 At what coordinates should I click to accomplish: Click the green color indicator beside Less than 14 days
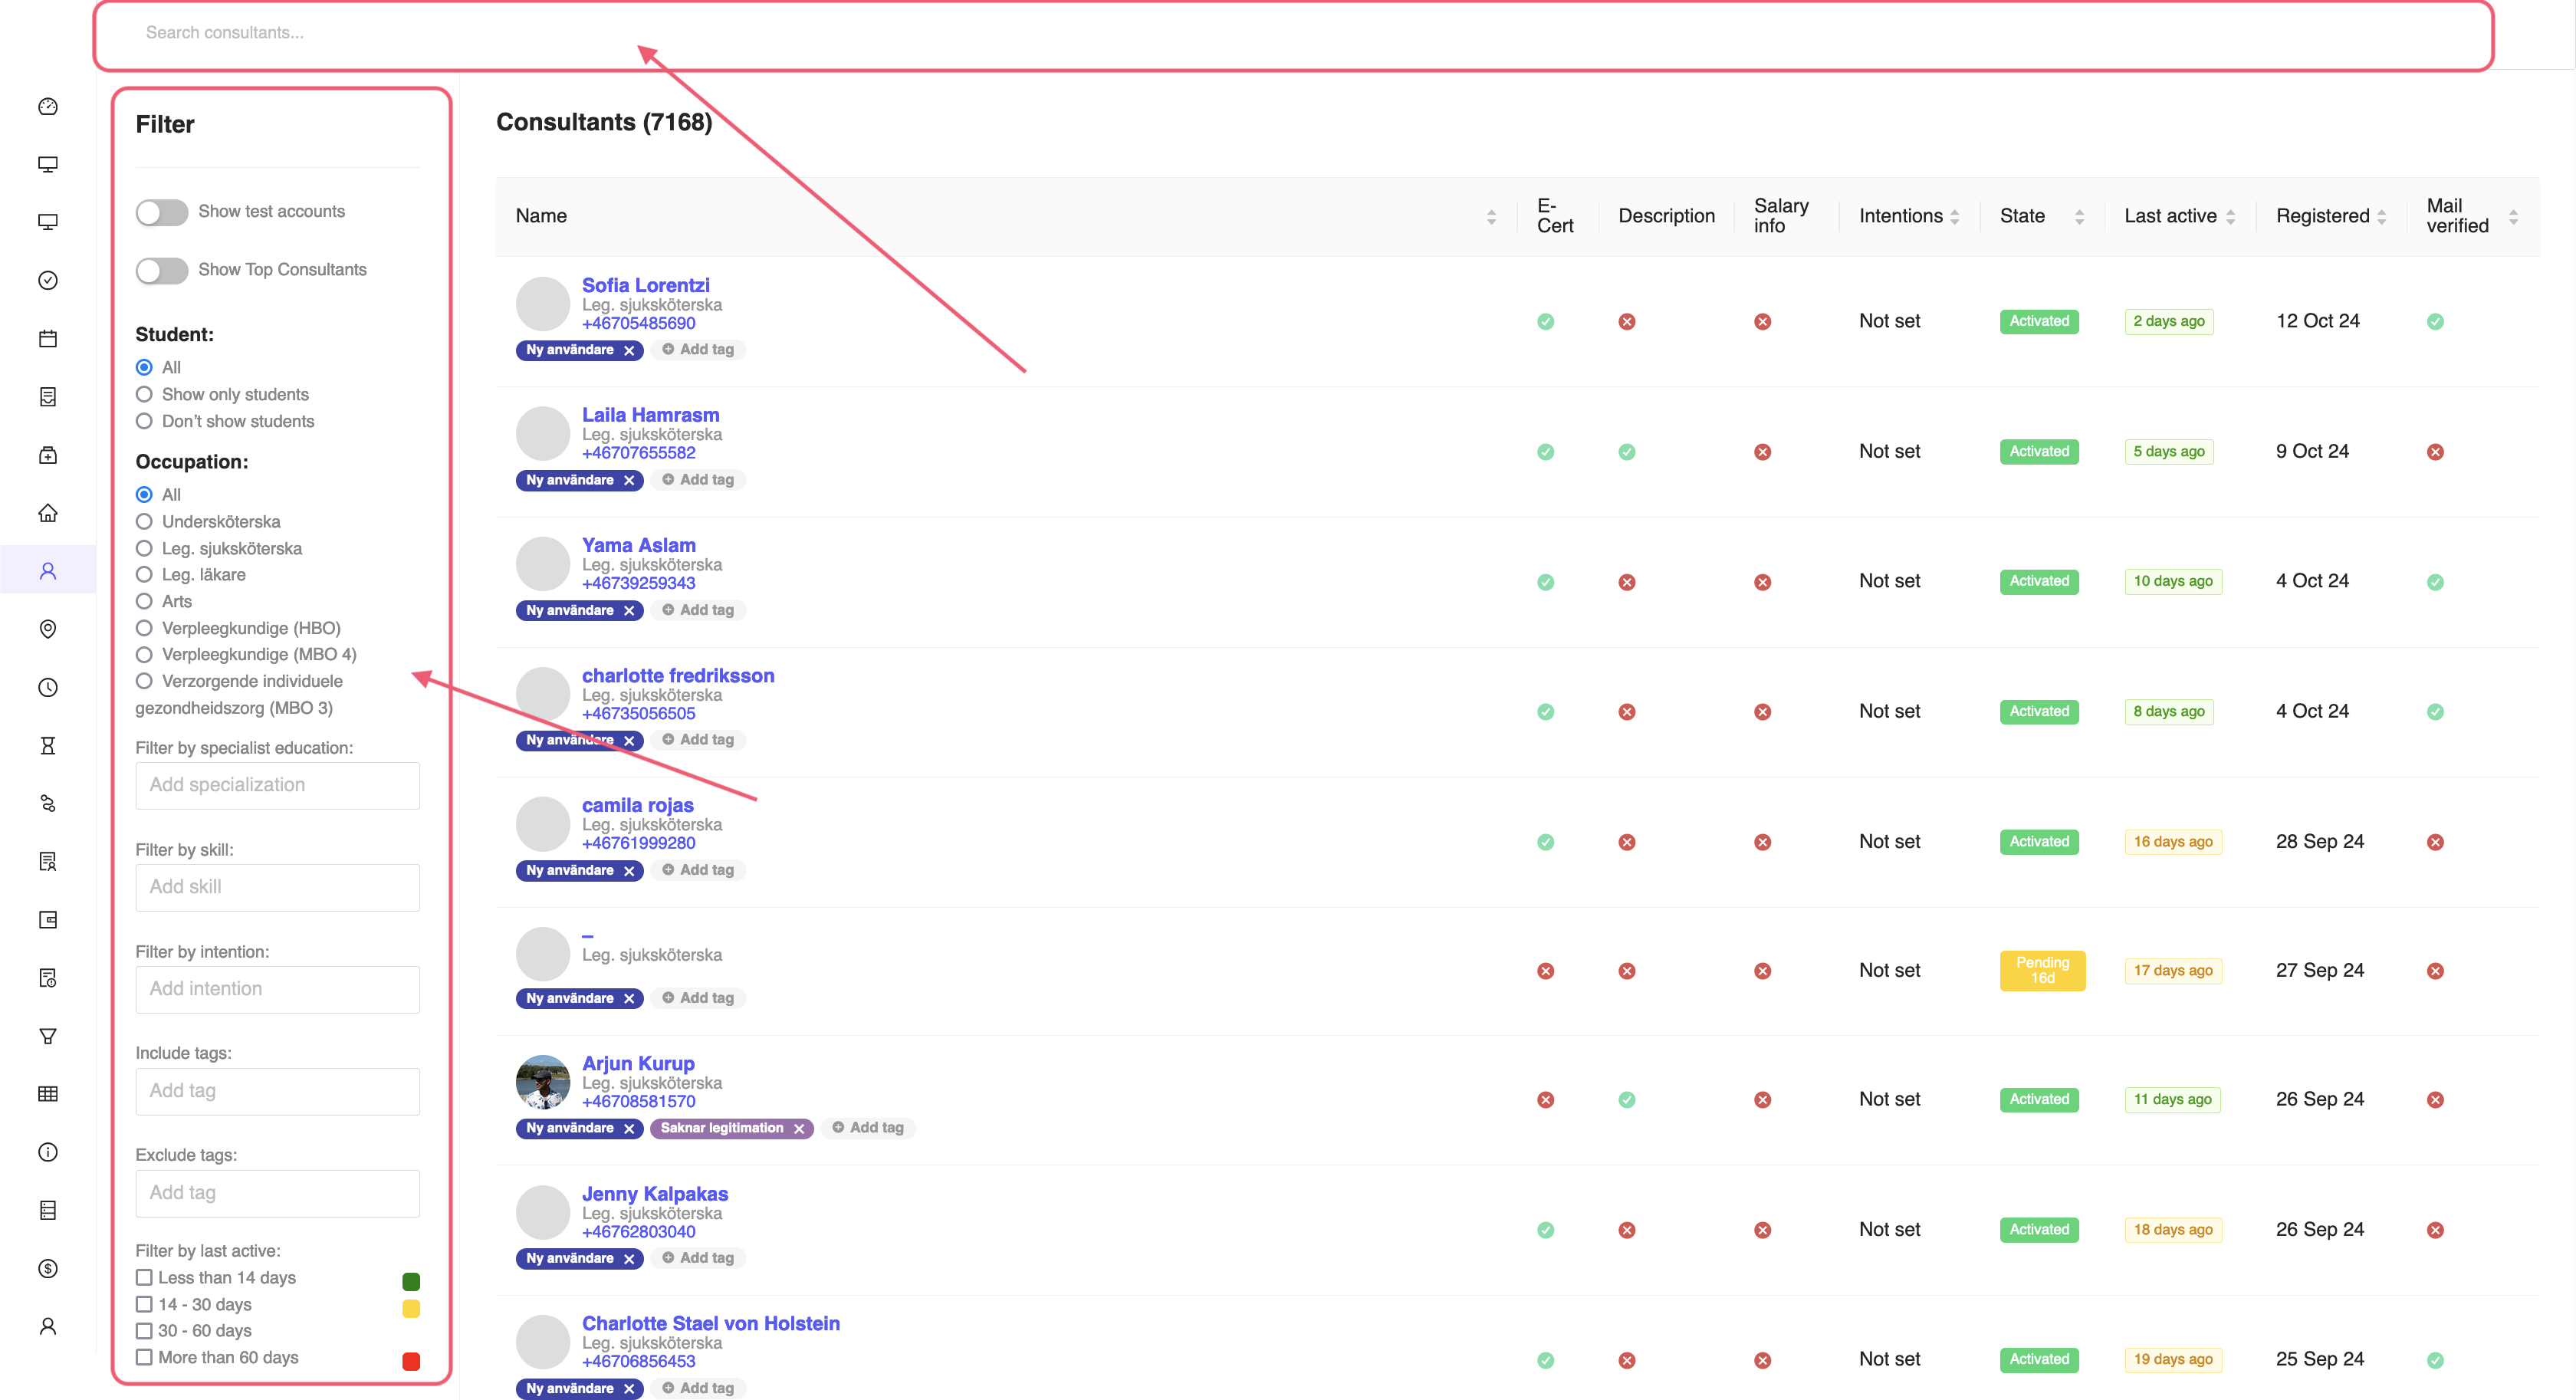pyautogui.click(x=410, y=1281)
